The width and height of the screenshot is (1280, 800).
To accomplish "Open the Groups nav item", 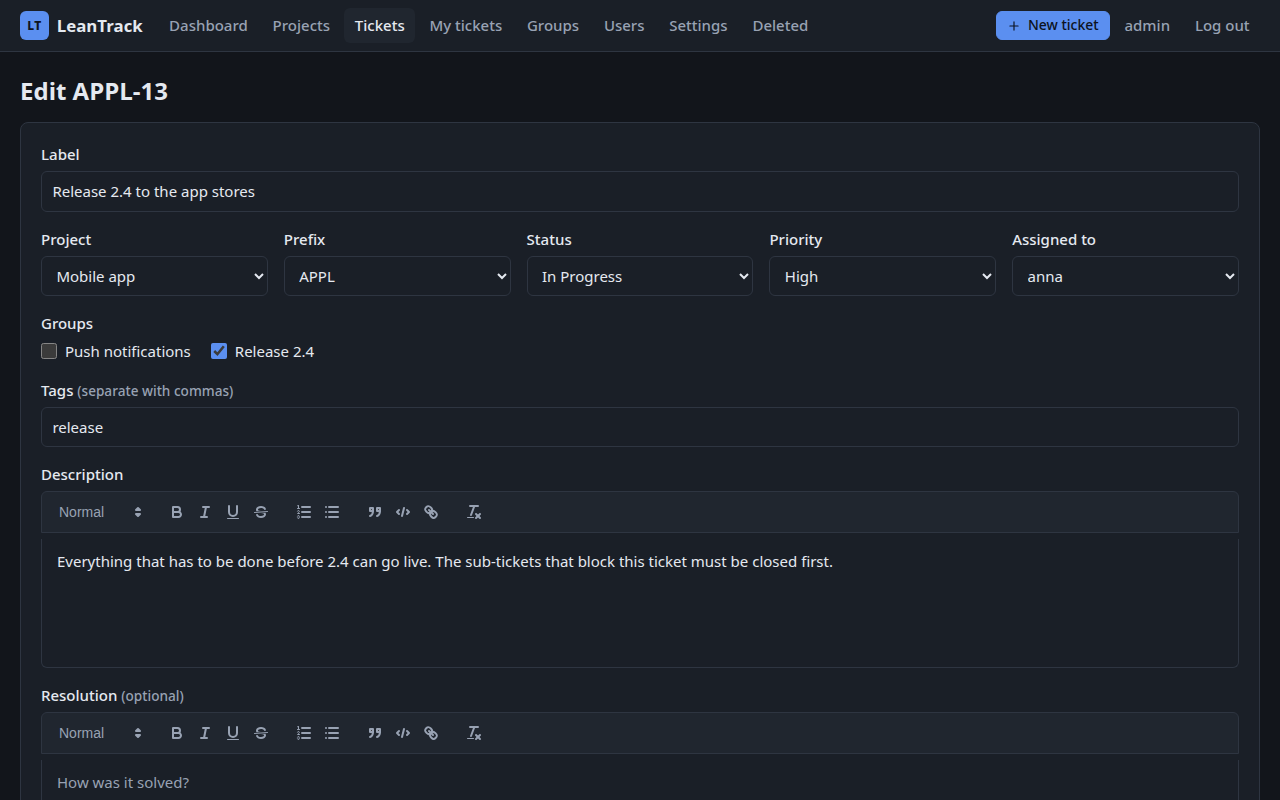I will (553, 26).
